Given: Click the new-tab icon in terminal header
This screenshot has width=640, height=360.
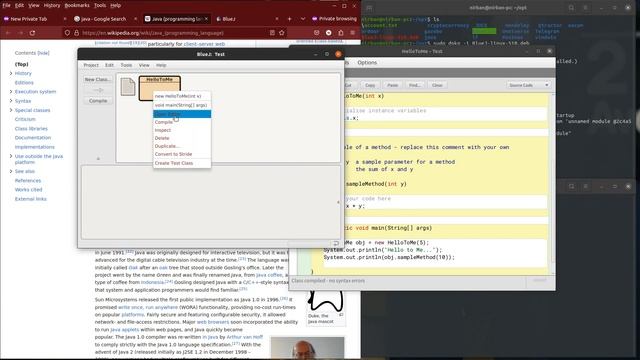Looking at the screenshot, I should click(x=369, y=7).
